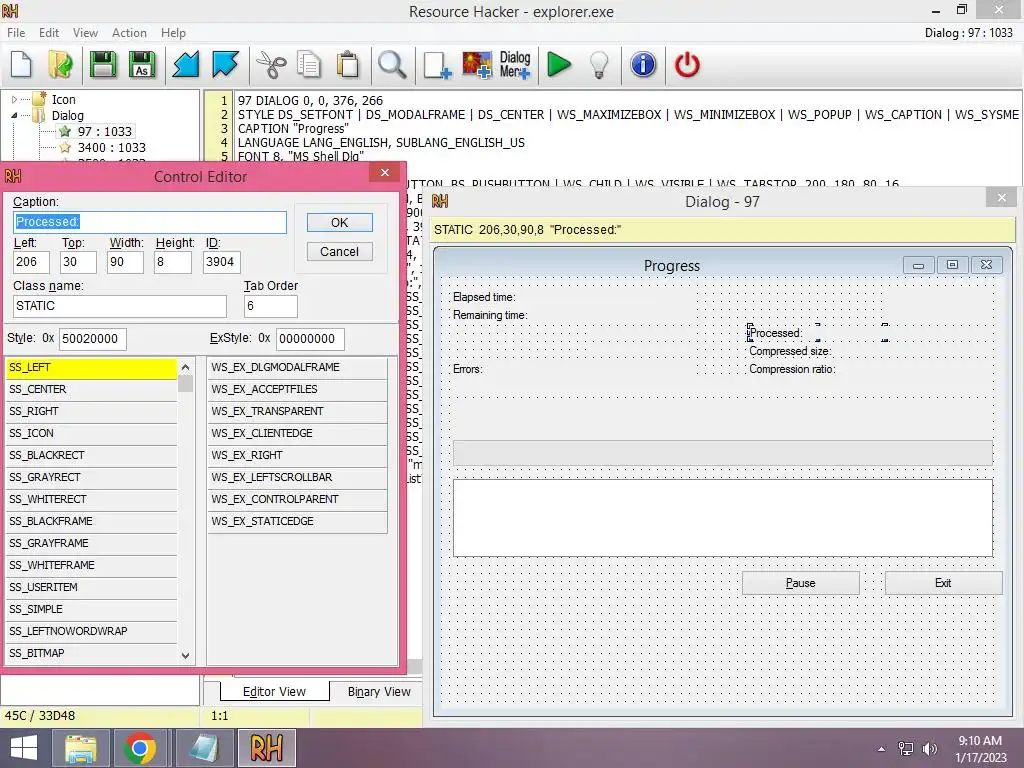Click the add image resource icon
This screenshot has width=1024, height=768.
(477, 65)
